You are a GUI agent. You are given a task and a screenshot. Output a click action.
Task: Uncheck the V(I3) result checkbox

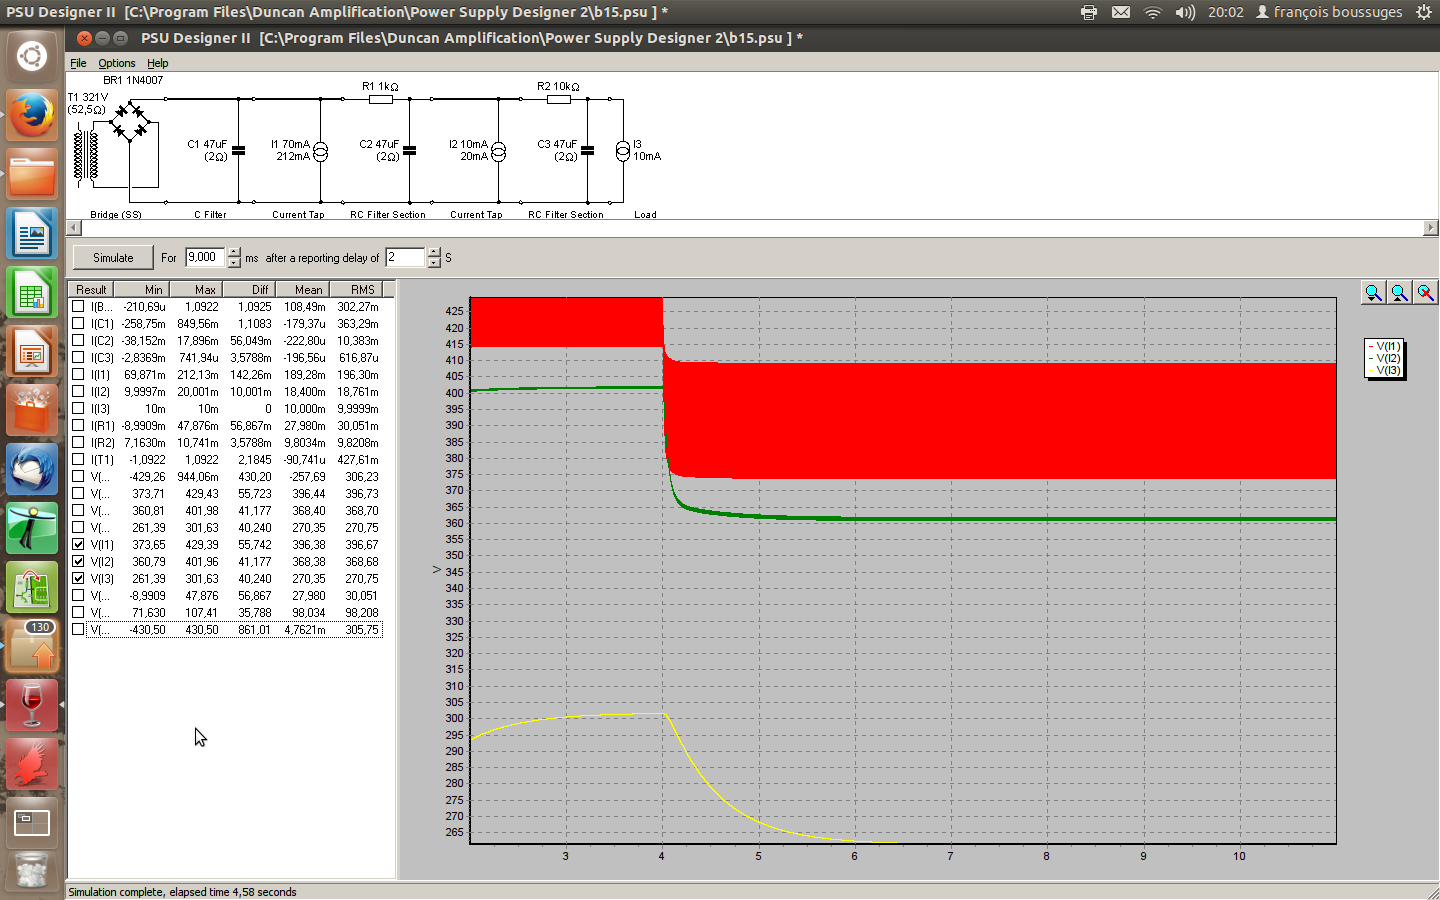tap(78, 579)
